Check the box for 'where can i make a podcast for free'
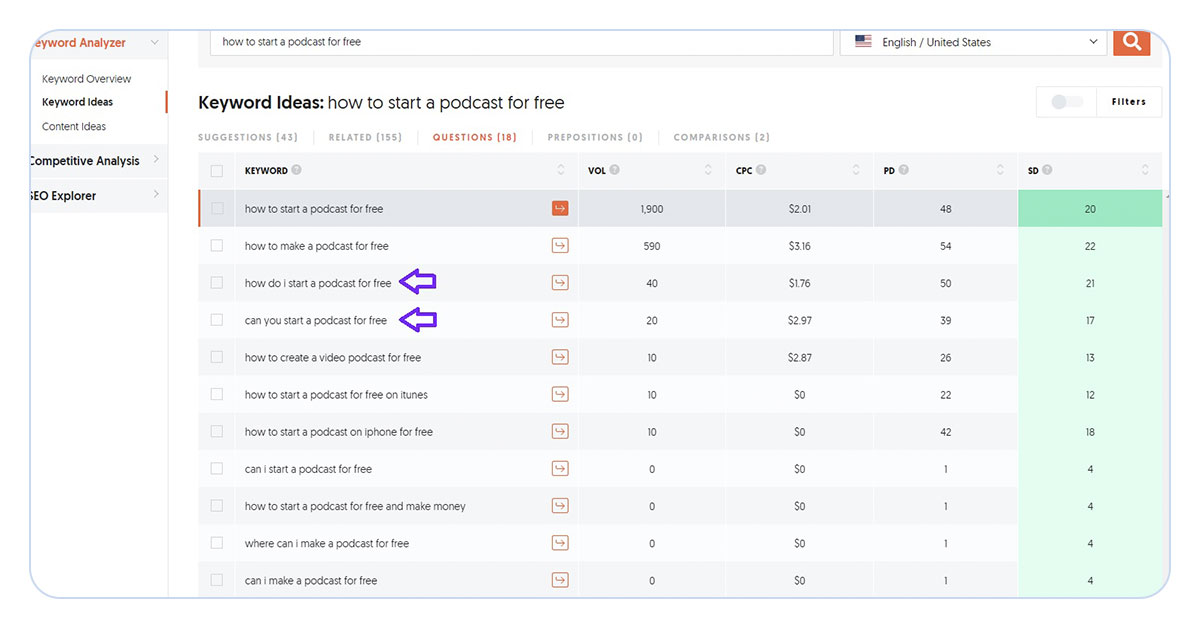Screen dimensions: 1200x628 [217, 543]
